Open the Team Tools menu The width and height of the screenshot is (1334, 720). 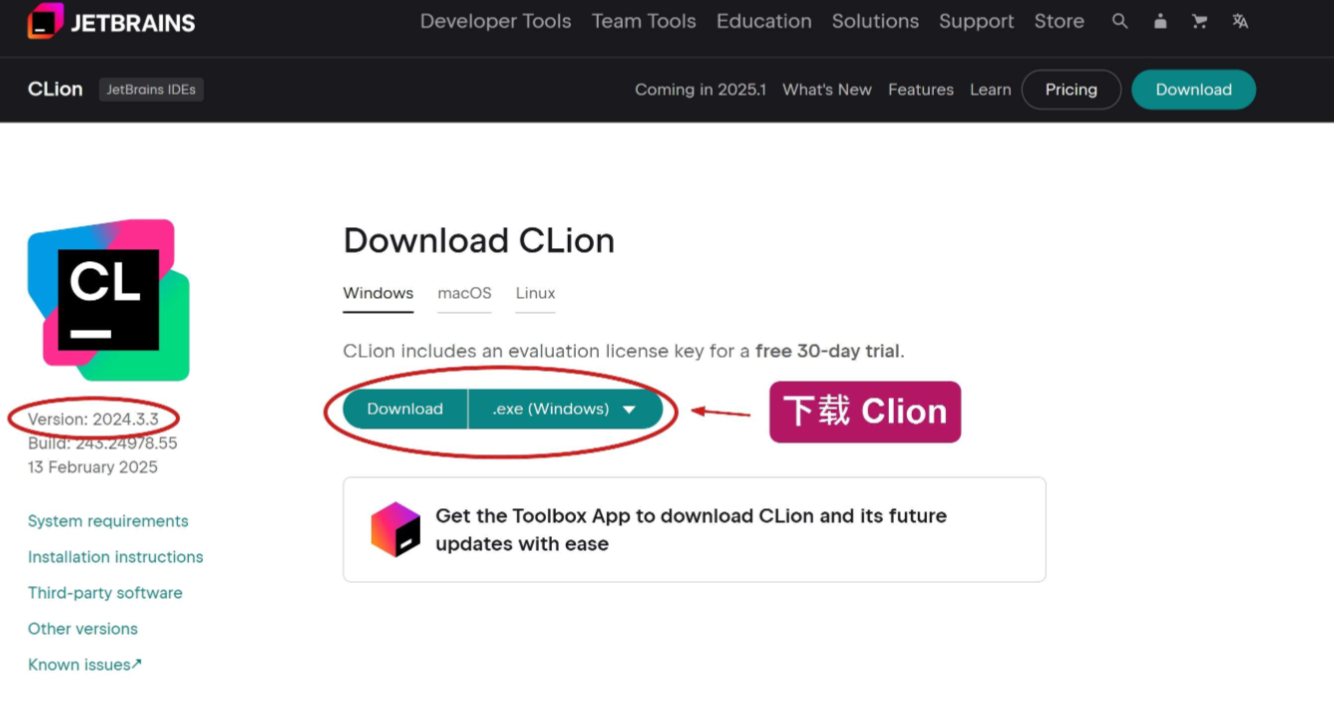coord(644,21)
